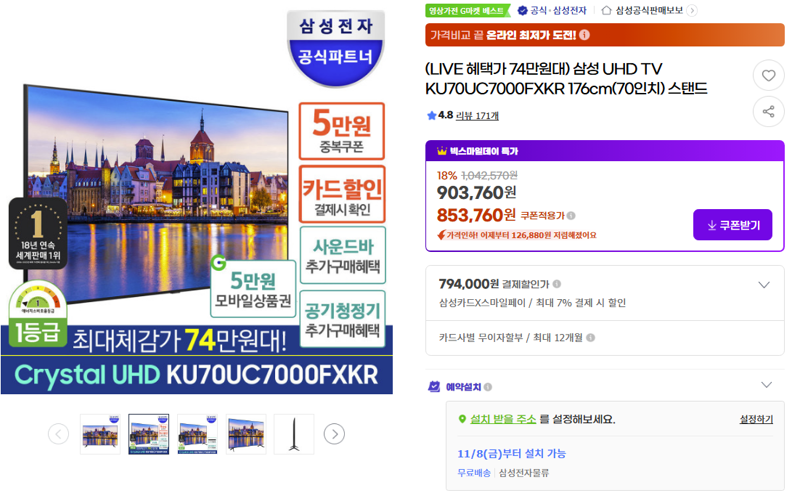Select third product thumbnail image
This screenshot has width=800, height=493.
[197, 434]
